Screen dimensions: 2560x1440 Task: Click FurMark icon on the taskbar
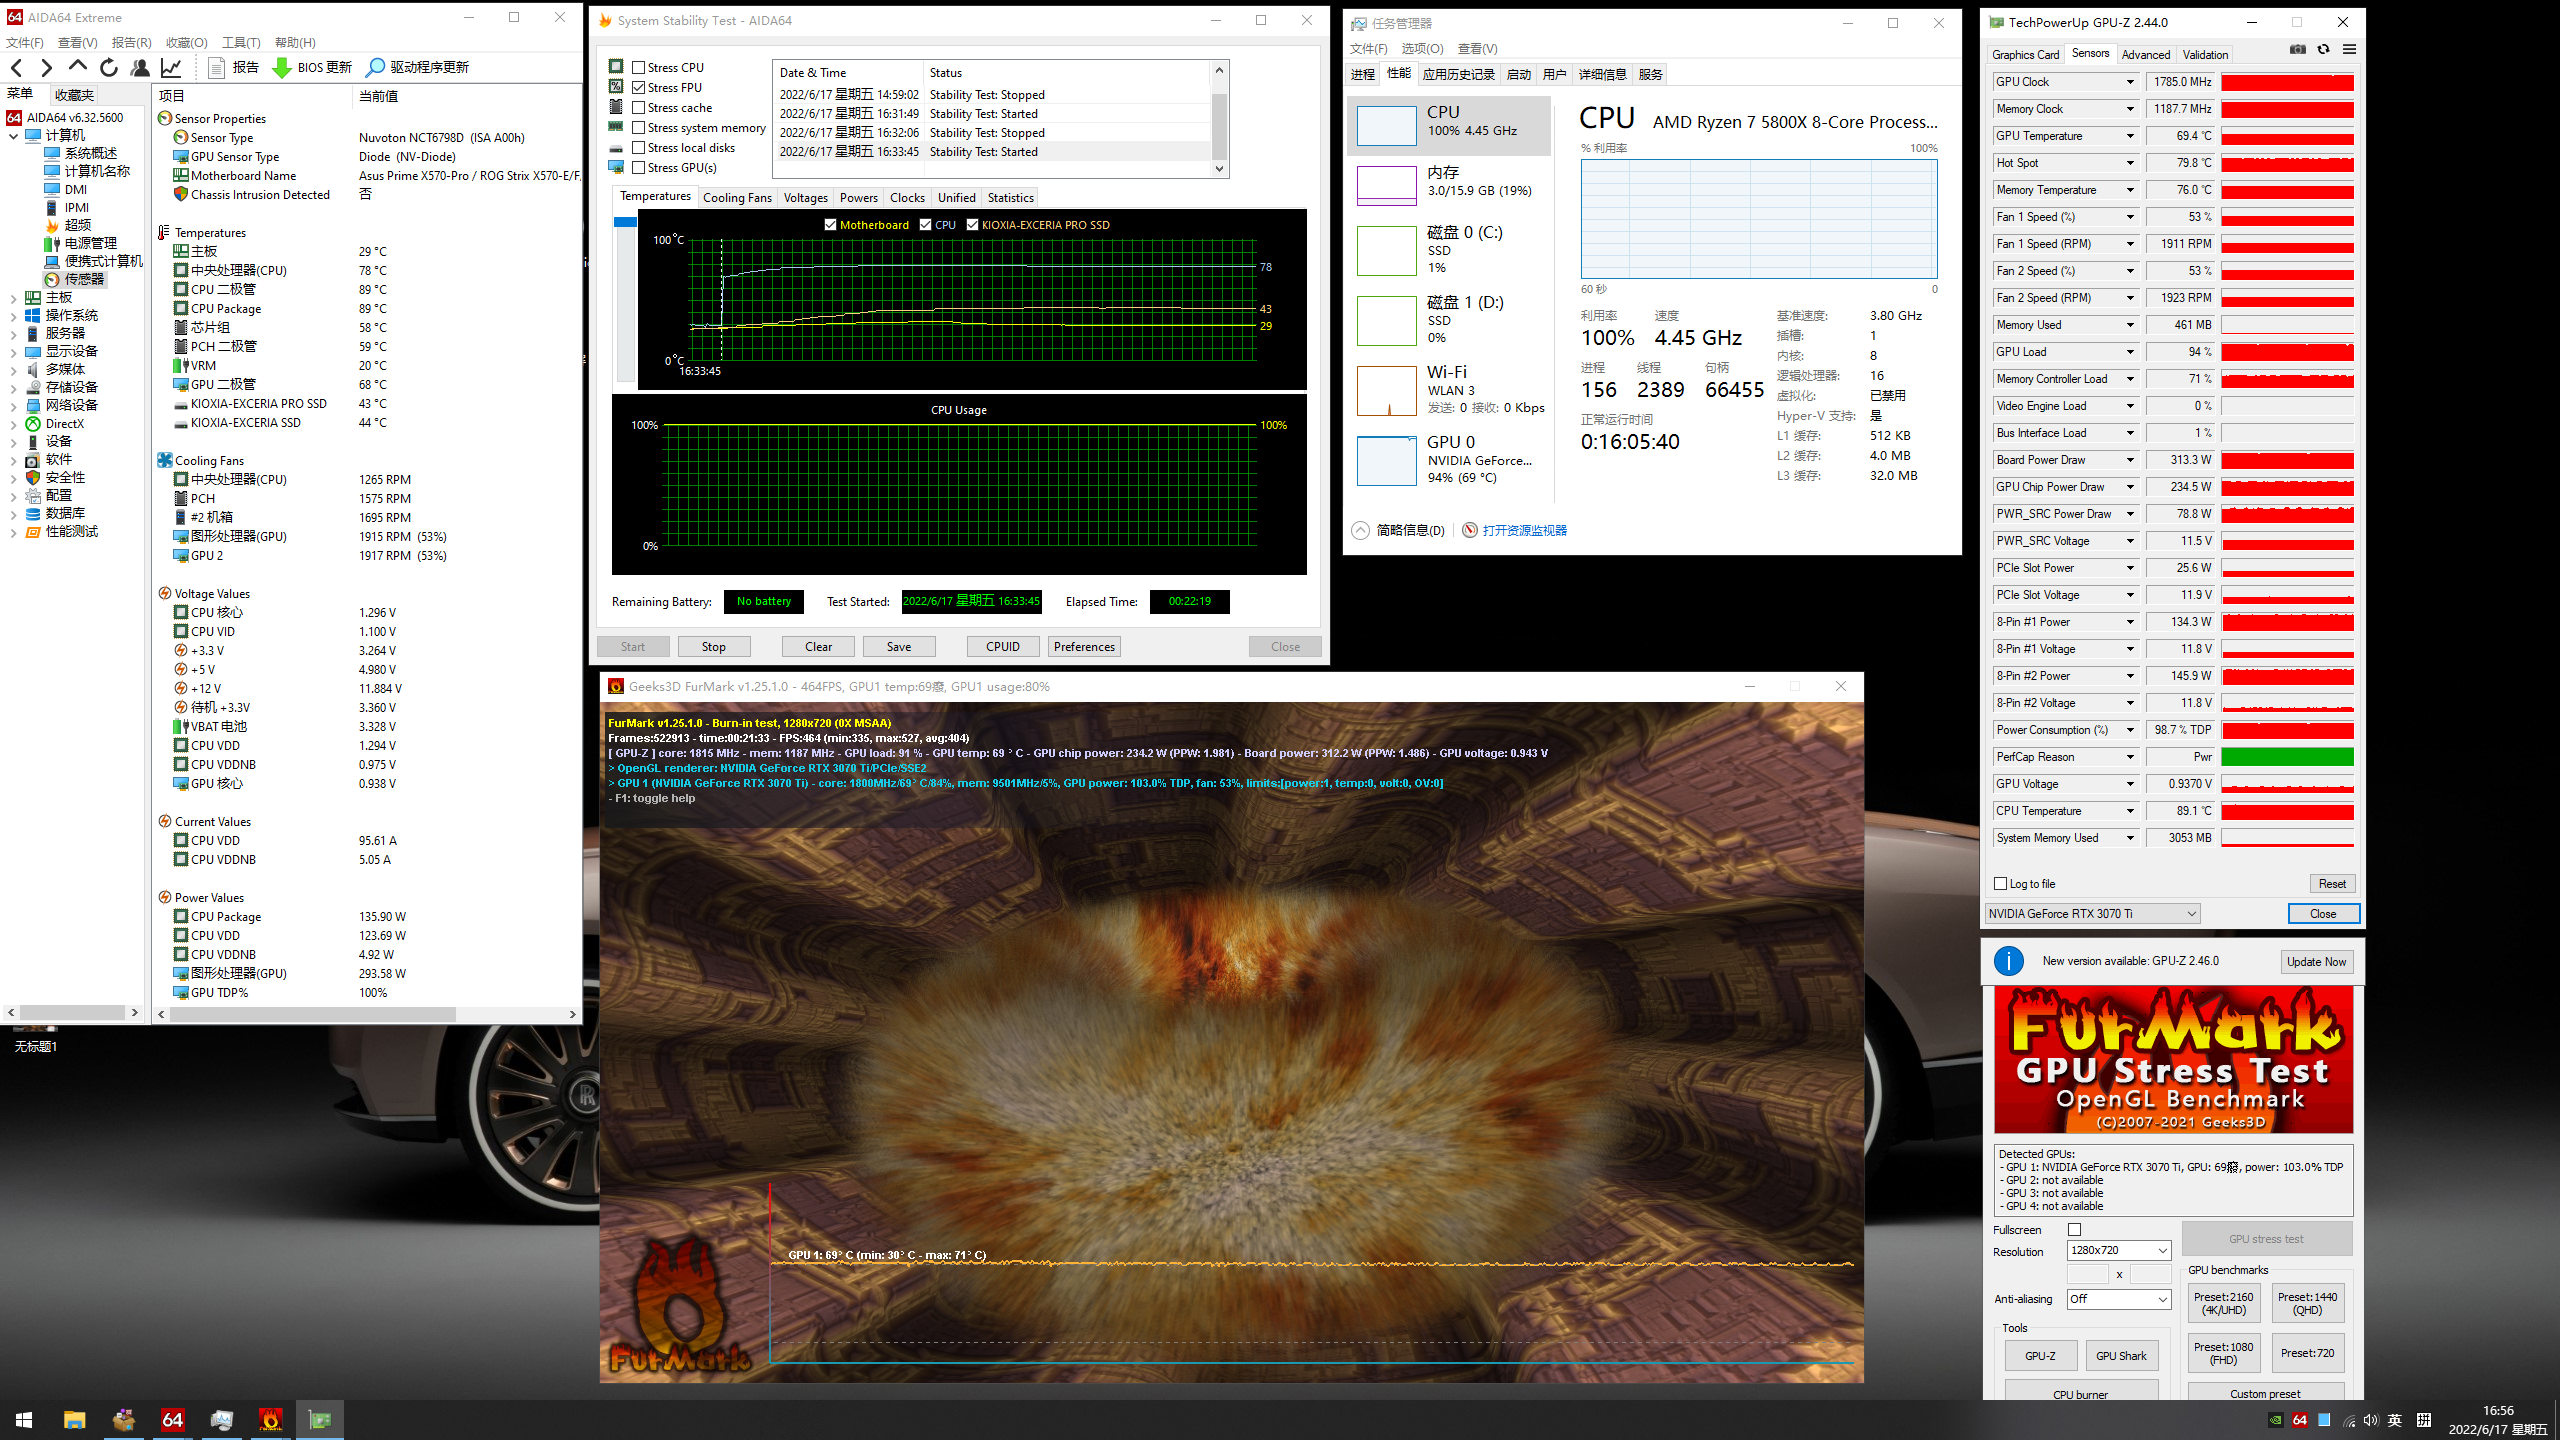(270, 1419)
